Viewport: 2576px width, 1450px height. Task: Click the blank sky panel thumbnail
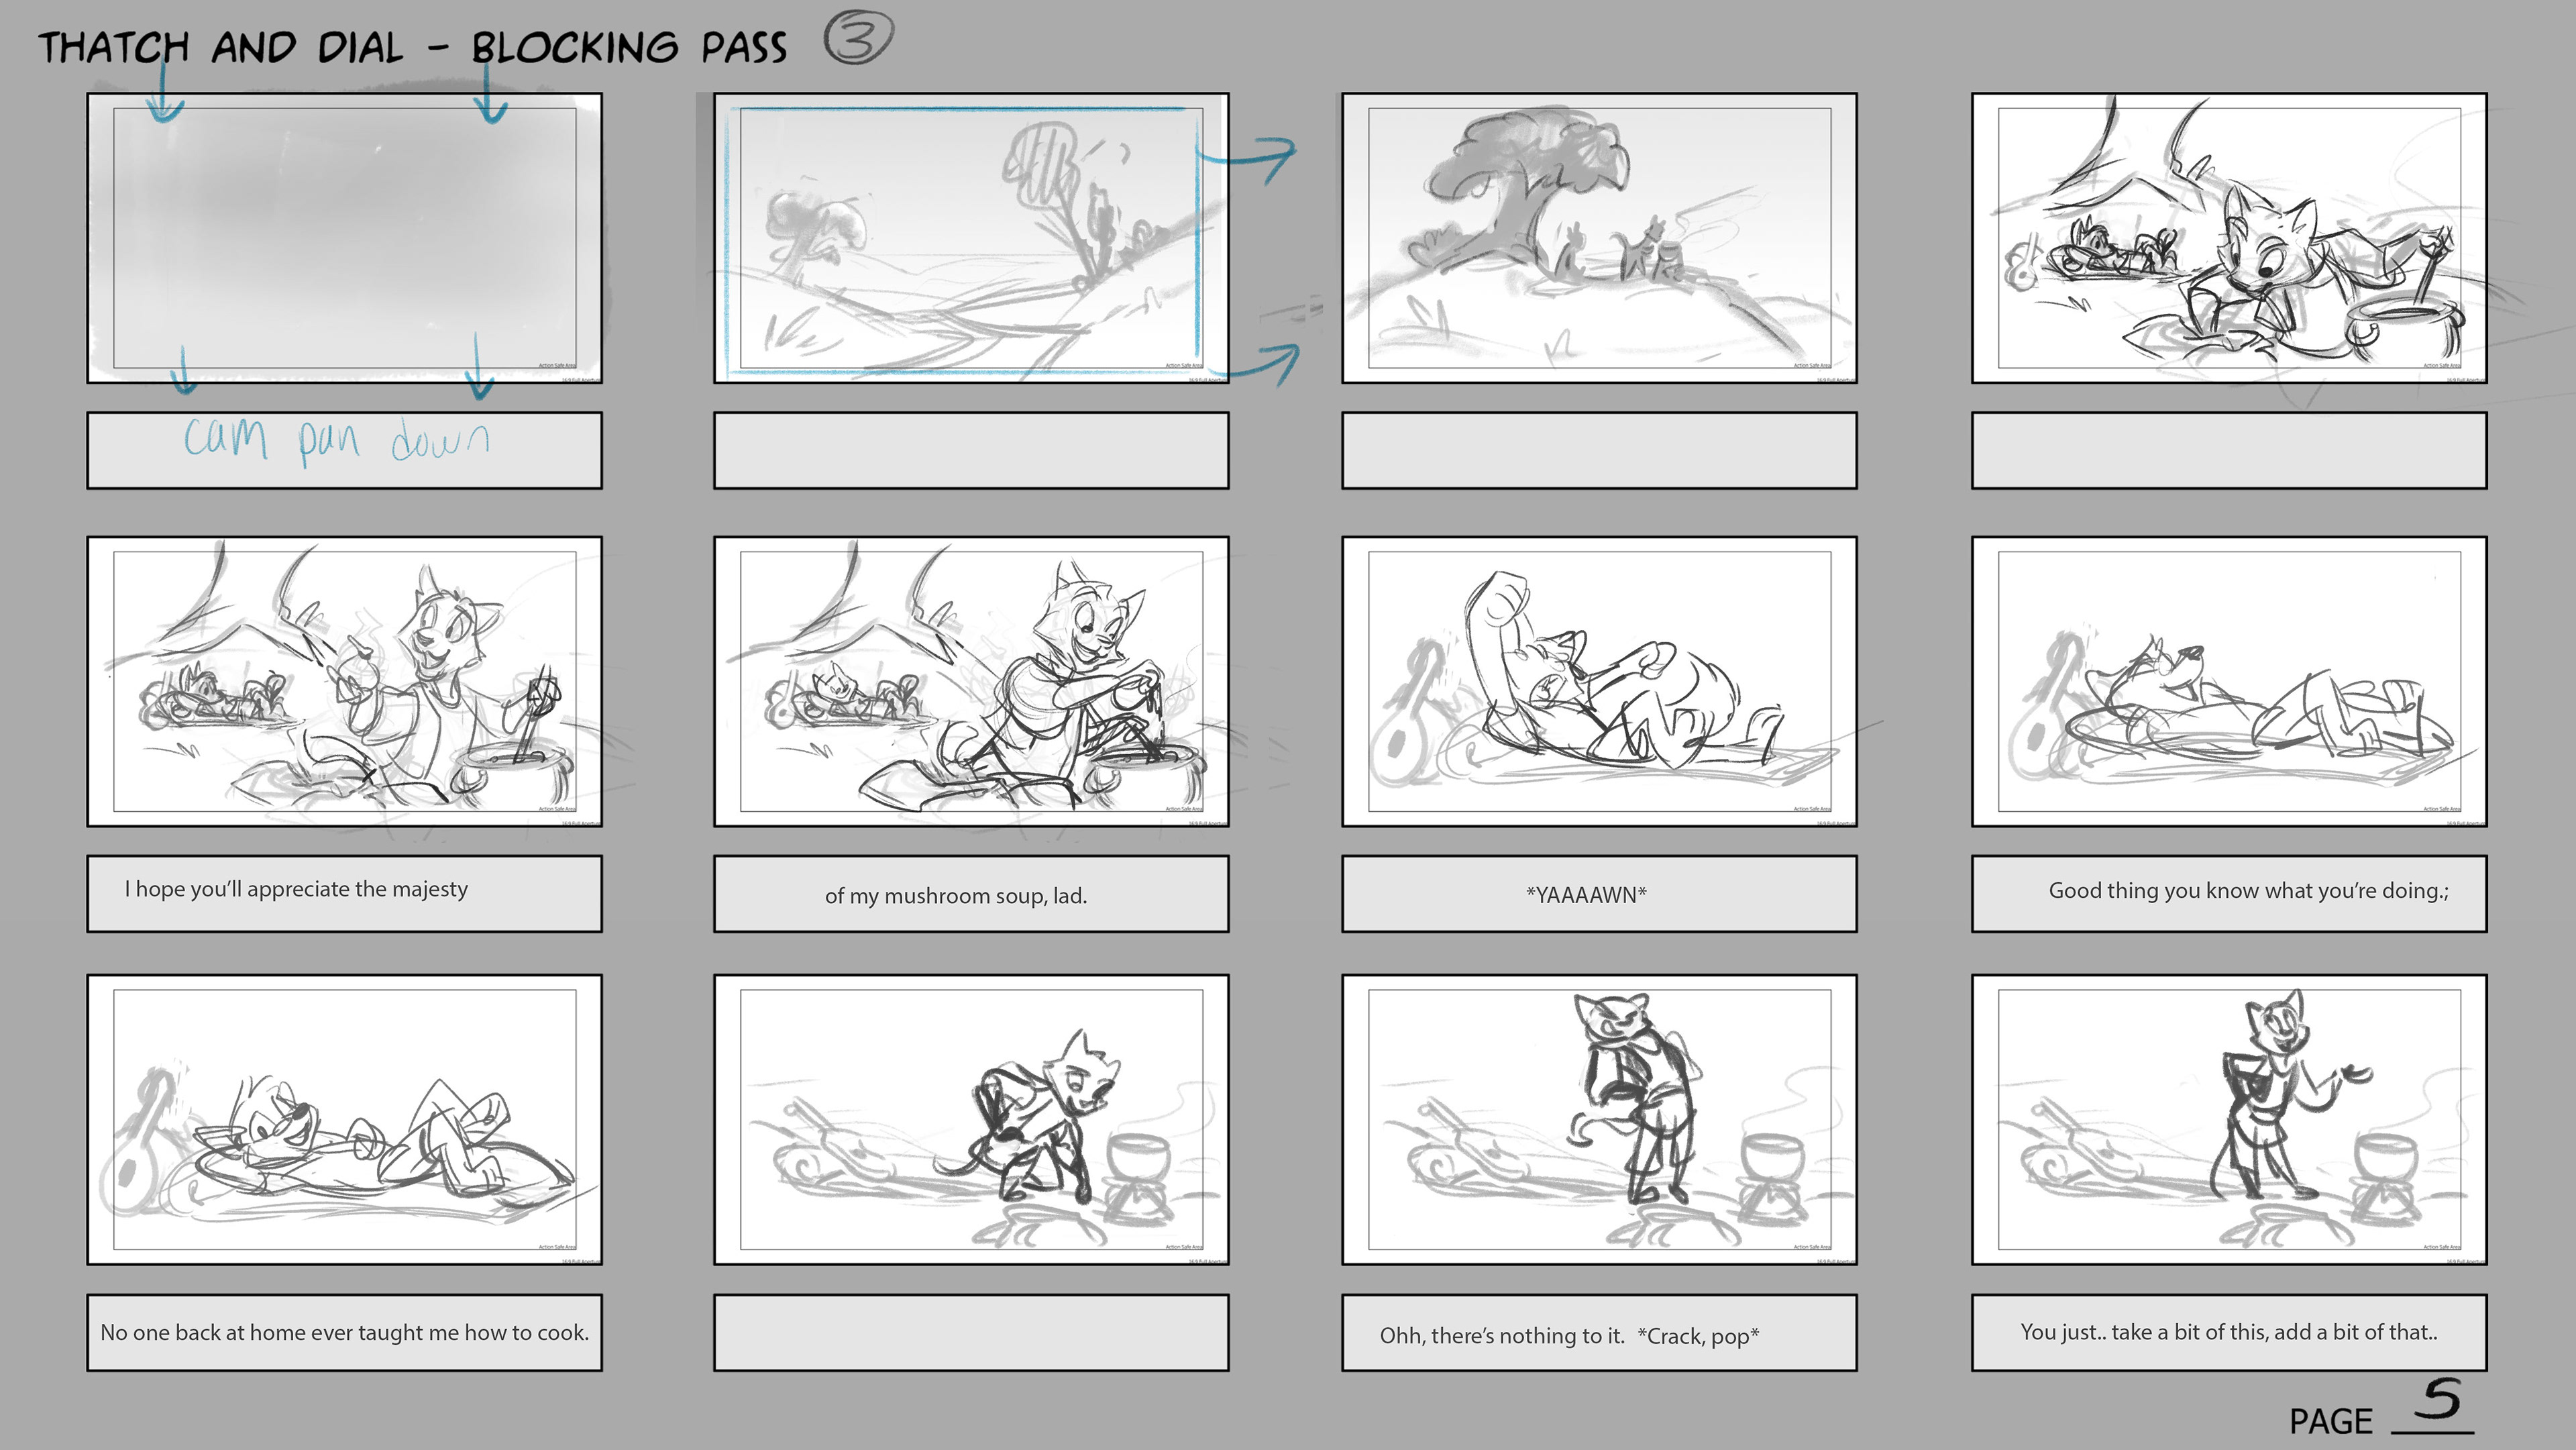pos(344,238)
